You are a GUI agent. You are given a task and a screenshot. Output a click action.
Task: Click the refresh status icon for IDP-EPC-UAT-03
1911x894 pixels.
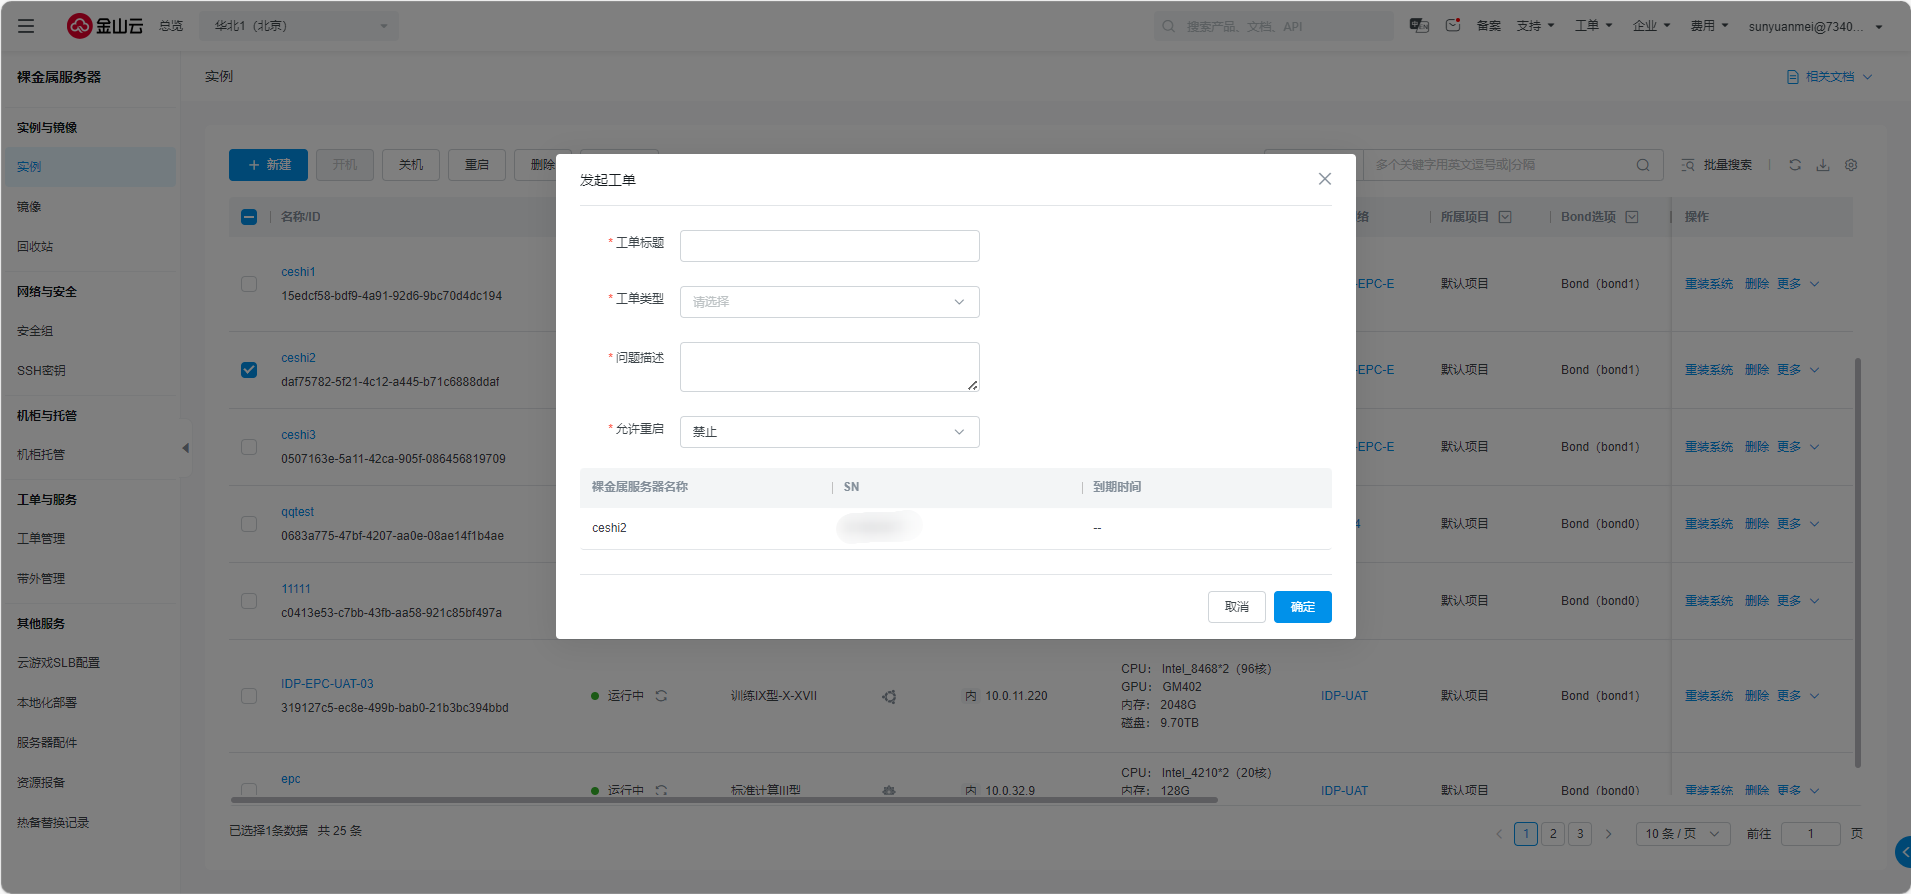(x=661, y=696)
